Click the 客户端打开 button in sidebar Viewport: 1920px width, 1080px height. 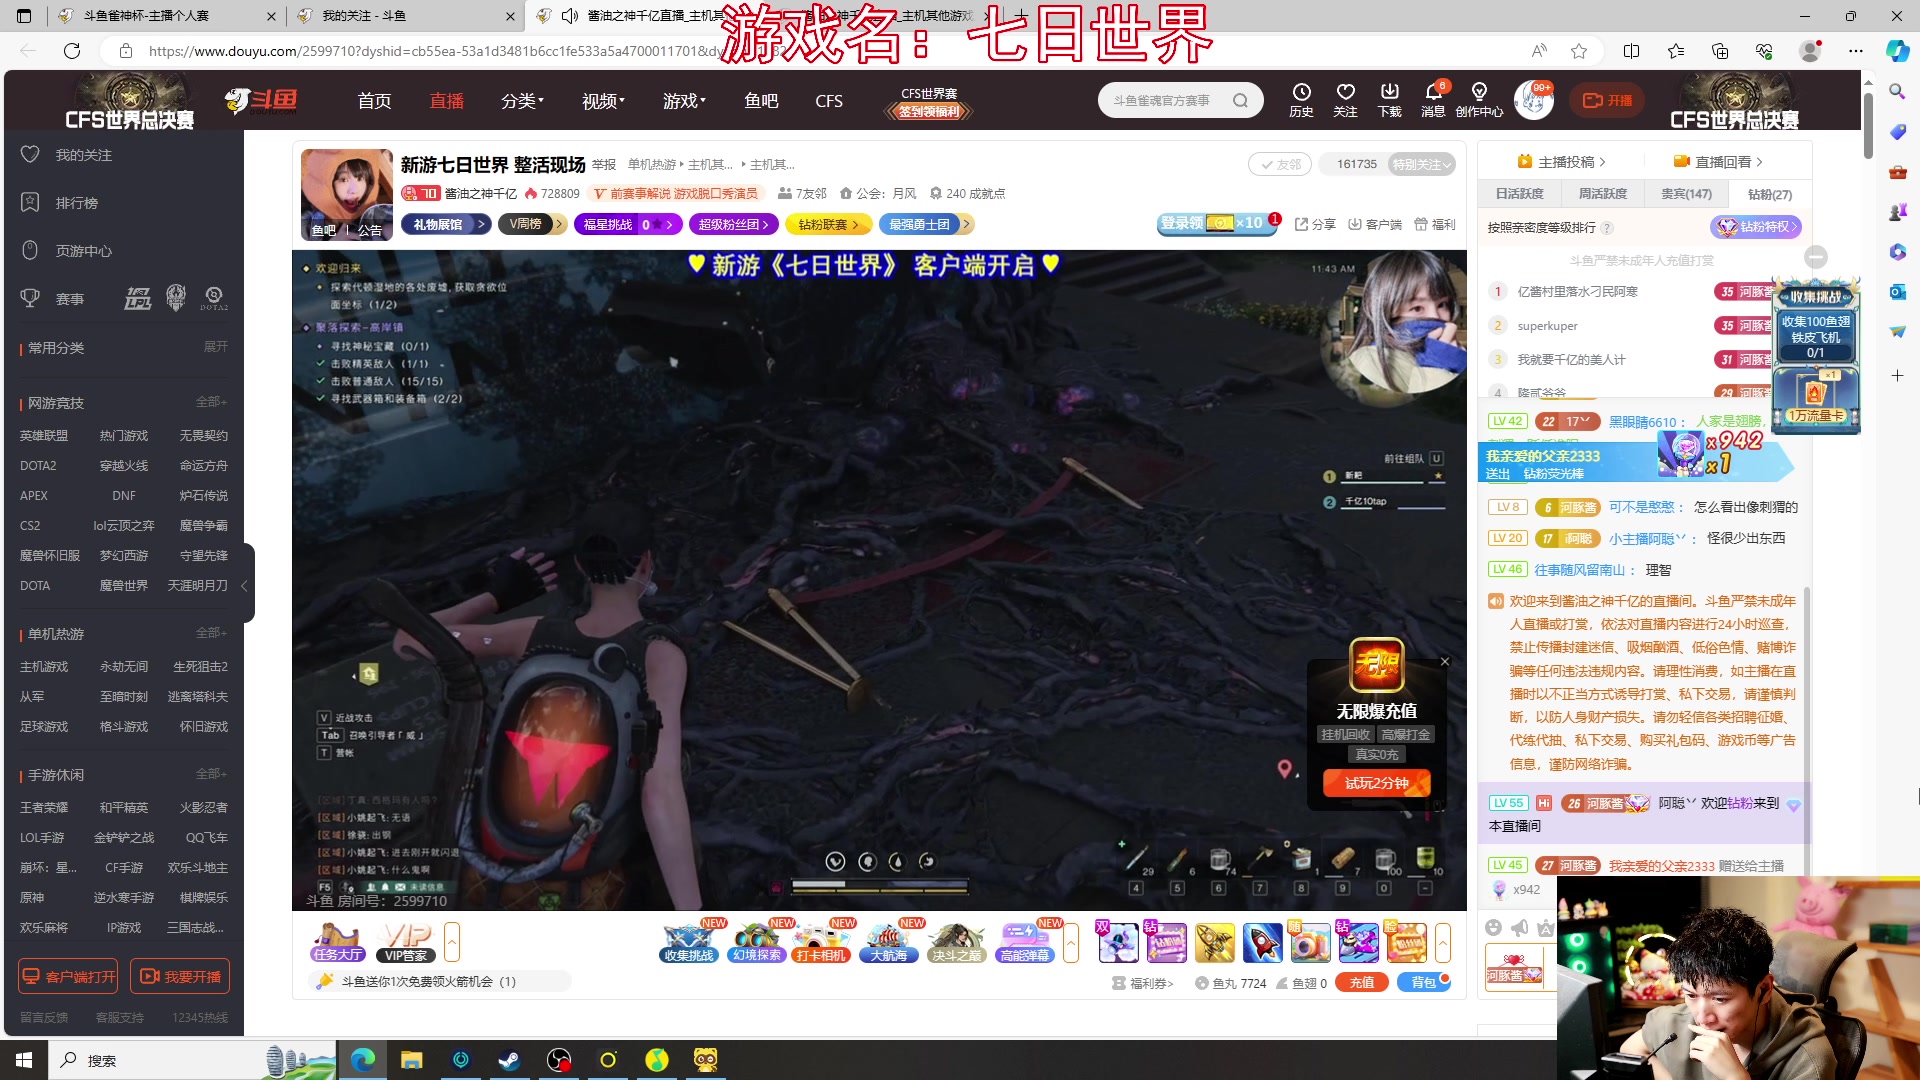(x=69, y=976)
